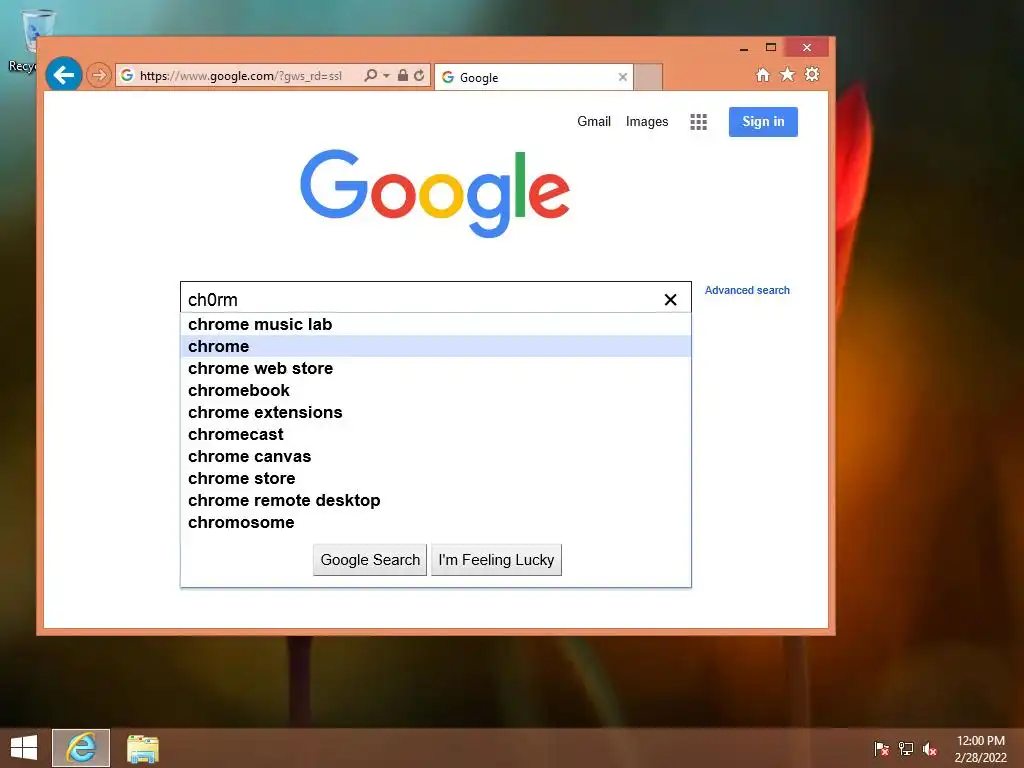Choose suggestion chrome web store
The height and width of the screenshot is (768, 1024).
pyautogui.click(x=436, y=368)
